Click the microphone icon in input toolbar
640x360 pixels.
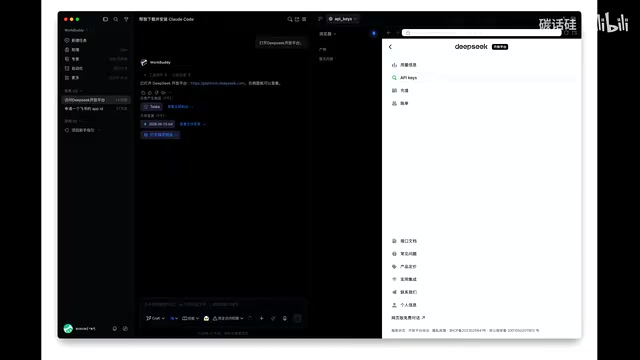(x=285, y=318)
